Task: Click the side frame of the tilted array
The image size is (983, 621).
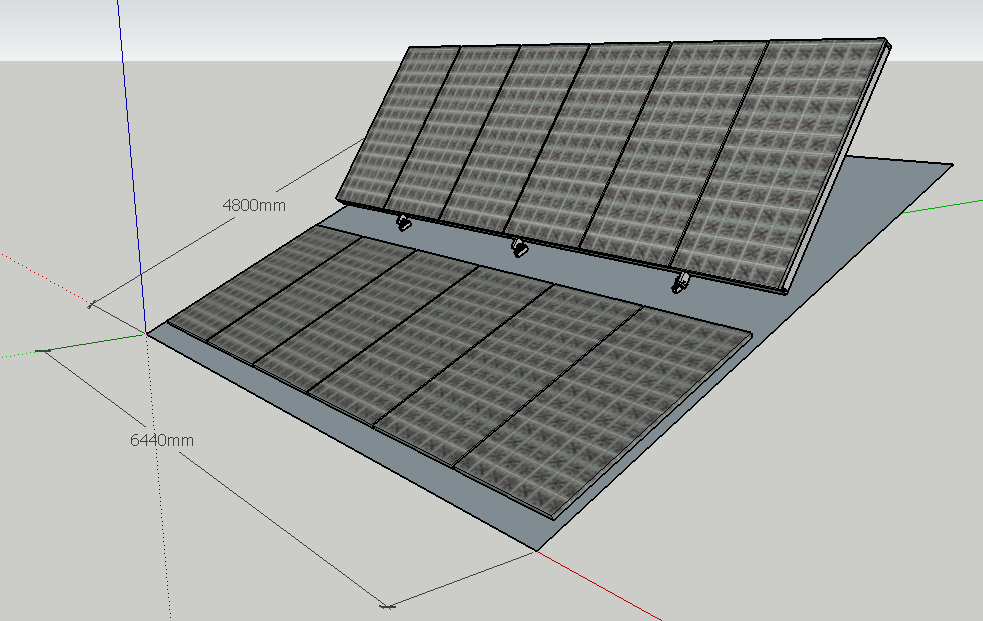Action: [x=836, y=170]
